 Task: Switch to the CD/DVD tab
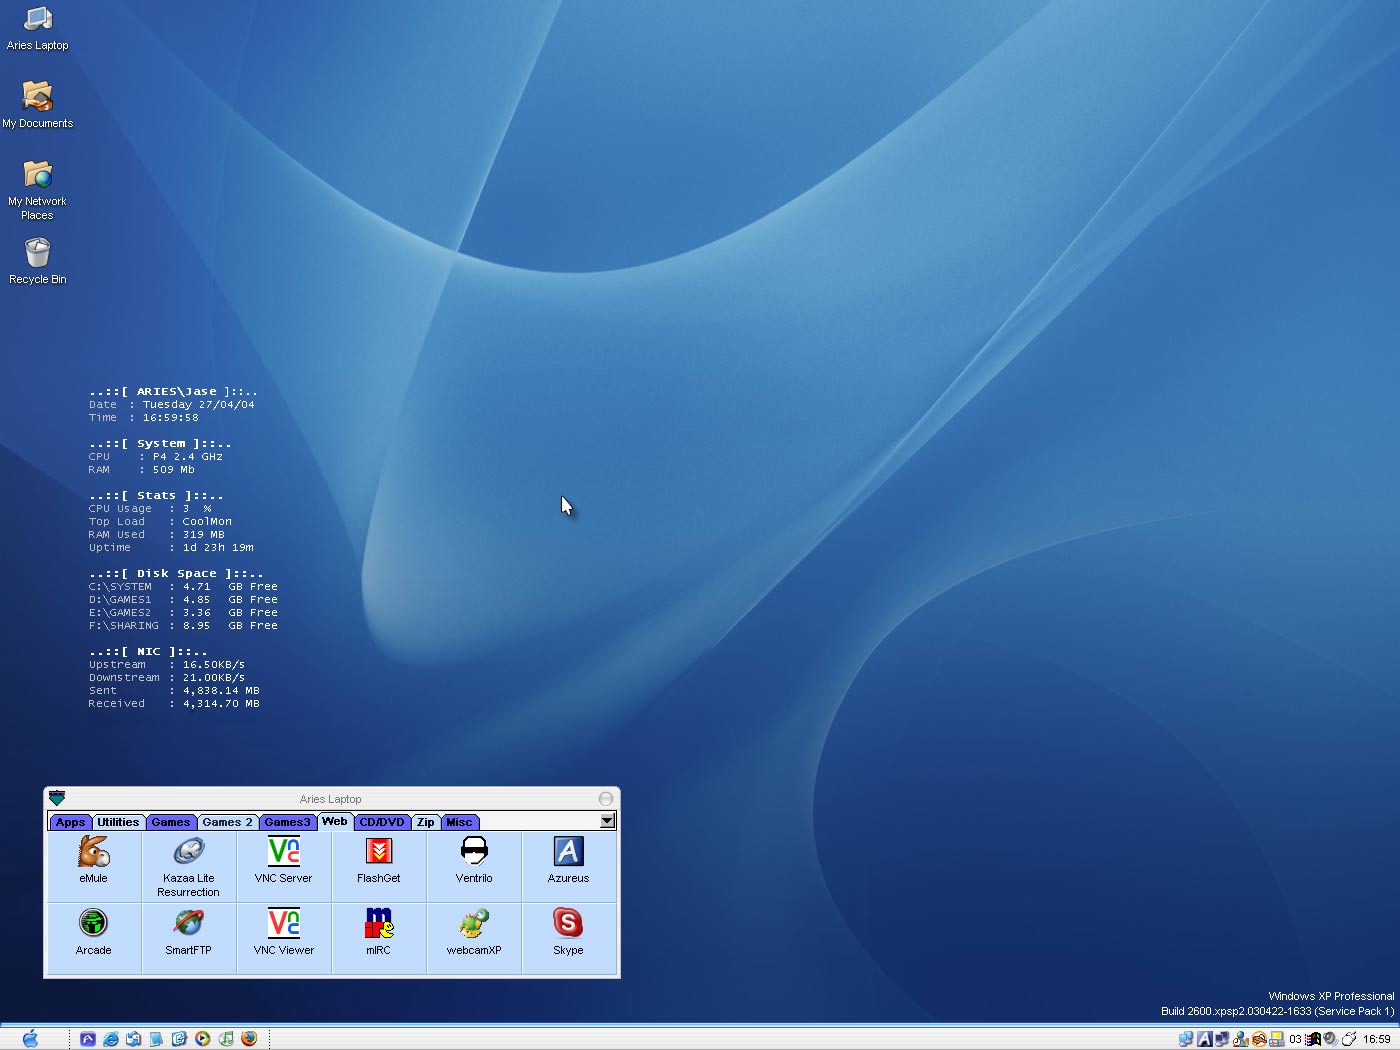tap(382, 822)
